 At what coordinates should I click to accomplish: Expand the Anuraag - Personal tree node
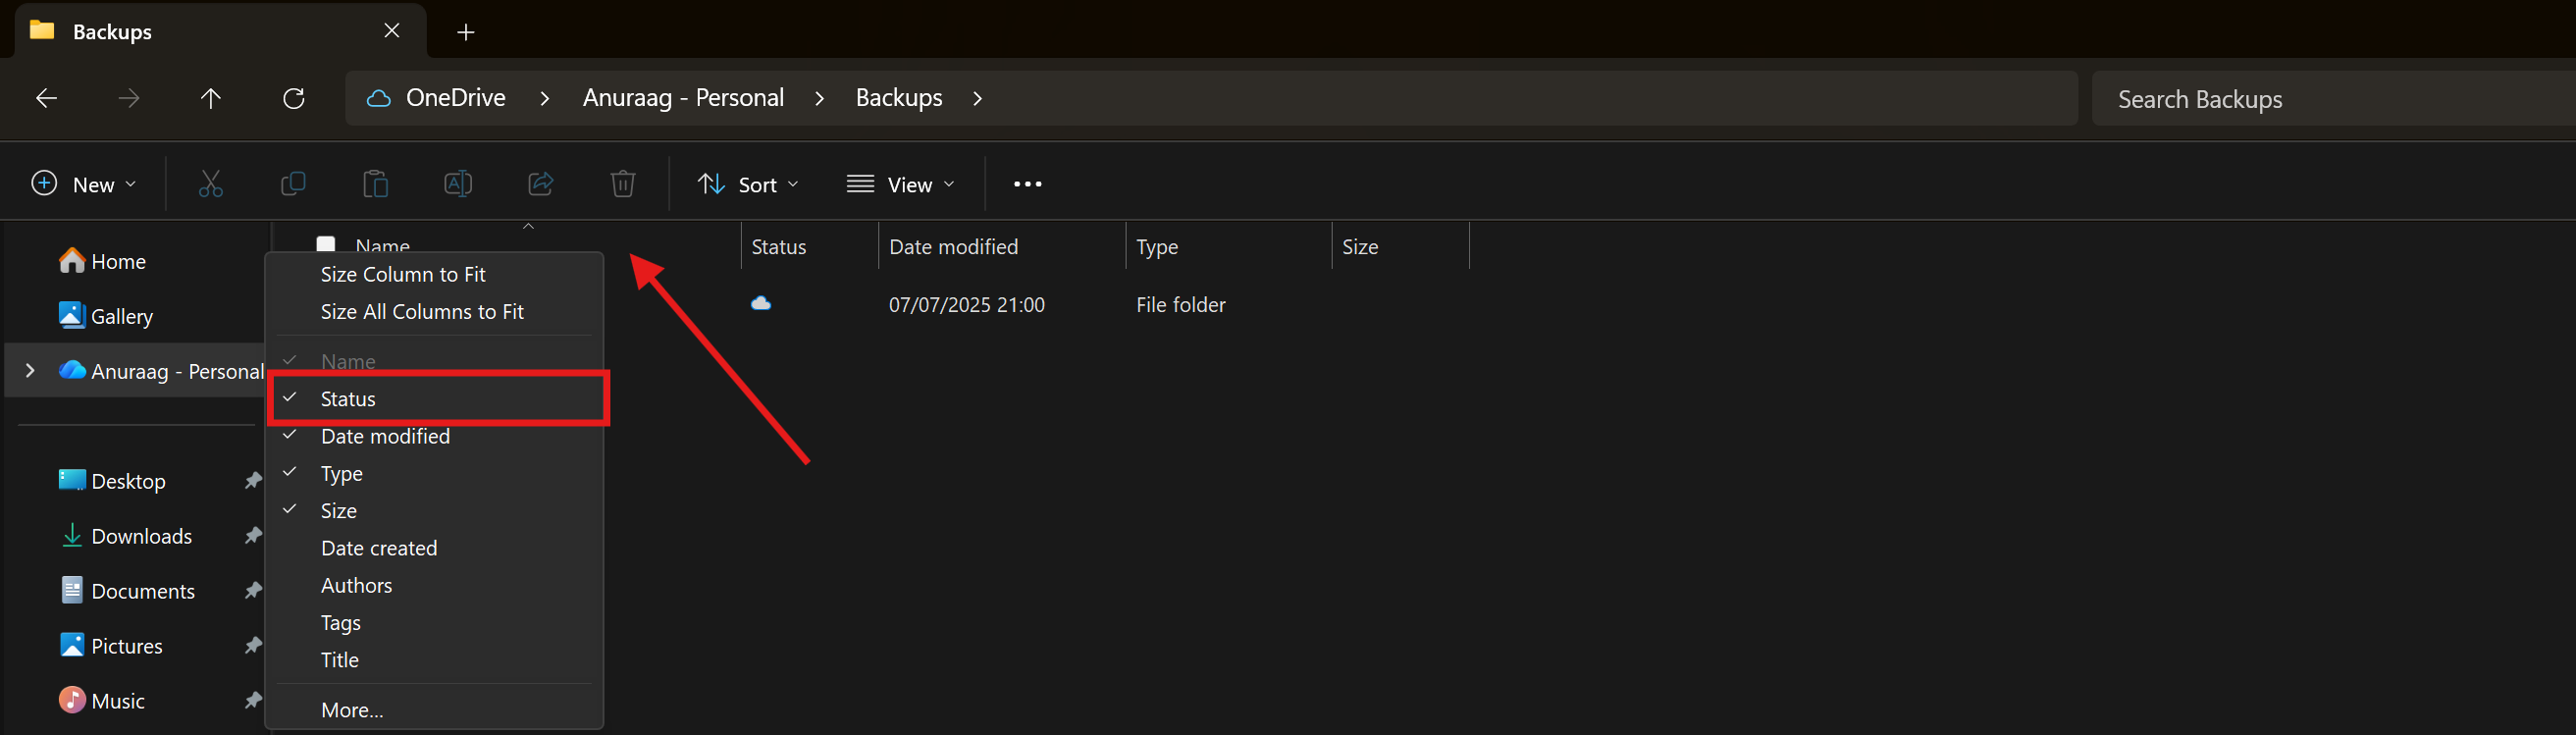[x=30, y=371]
